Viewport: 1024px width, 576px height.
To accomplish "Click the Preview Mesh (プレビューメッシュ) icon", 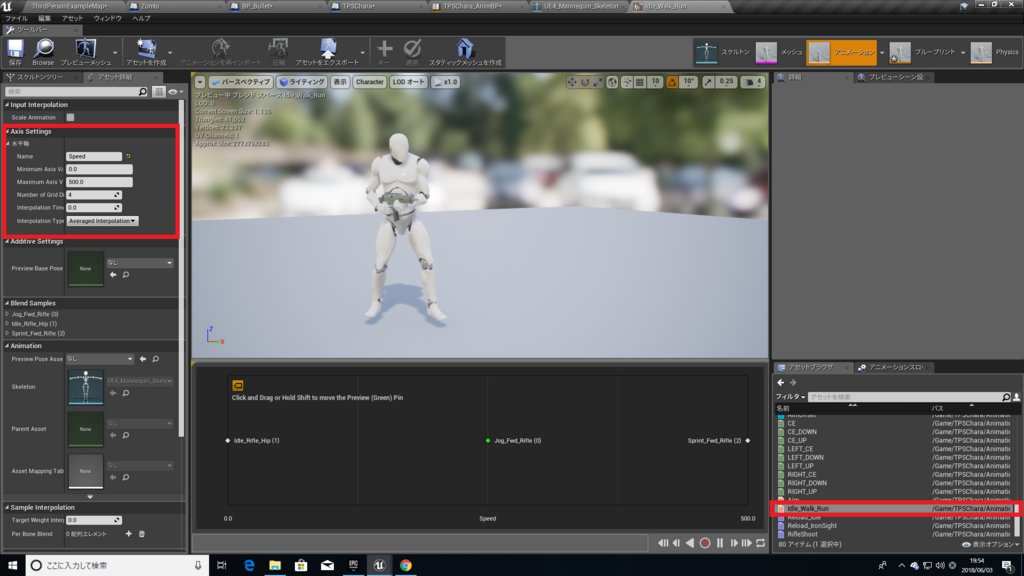I will click(x=86, y=48).
